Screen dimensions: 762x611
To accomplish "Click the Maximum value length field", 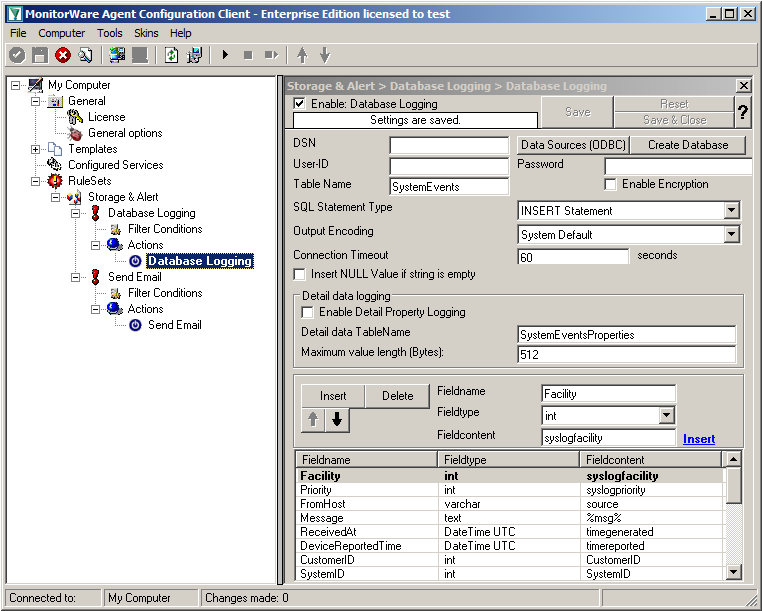I will coord(626,354).
